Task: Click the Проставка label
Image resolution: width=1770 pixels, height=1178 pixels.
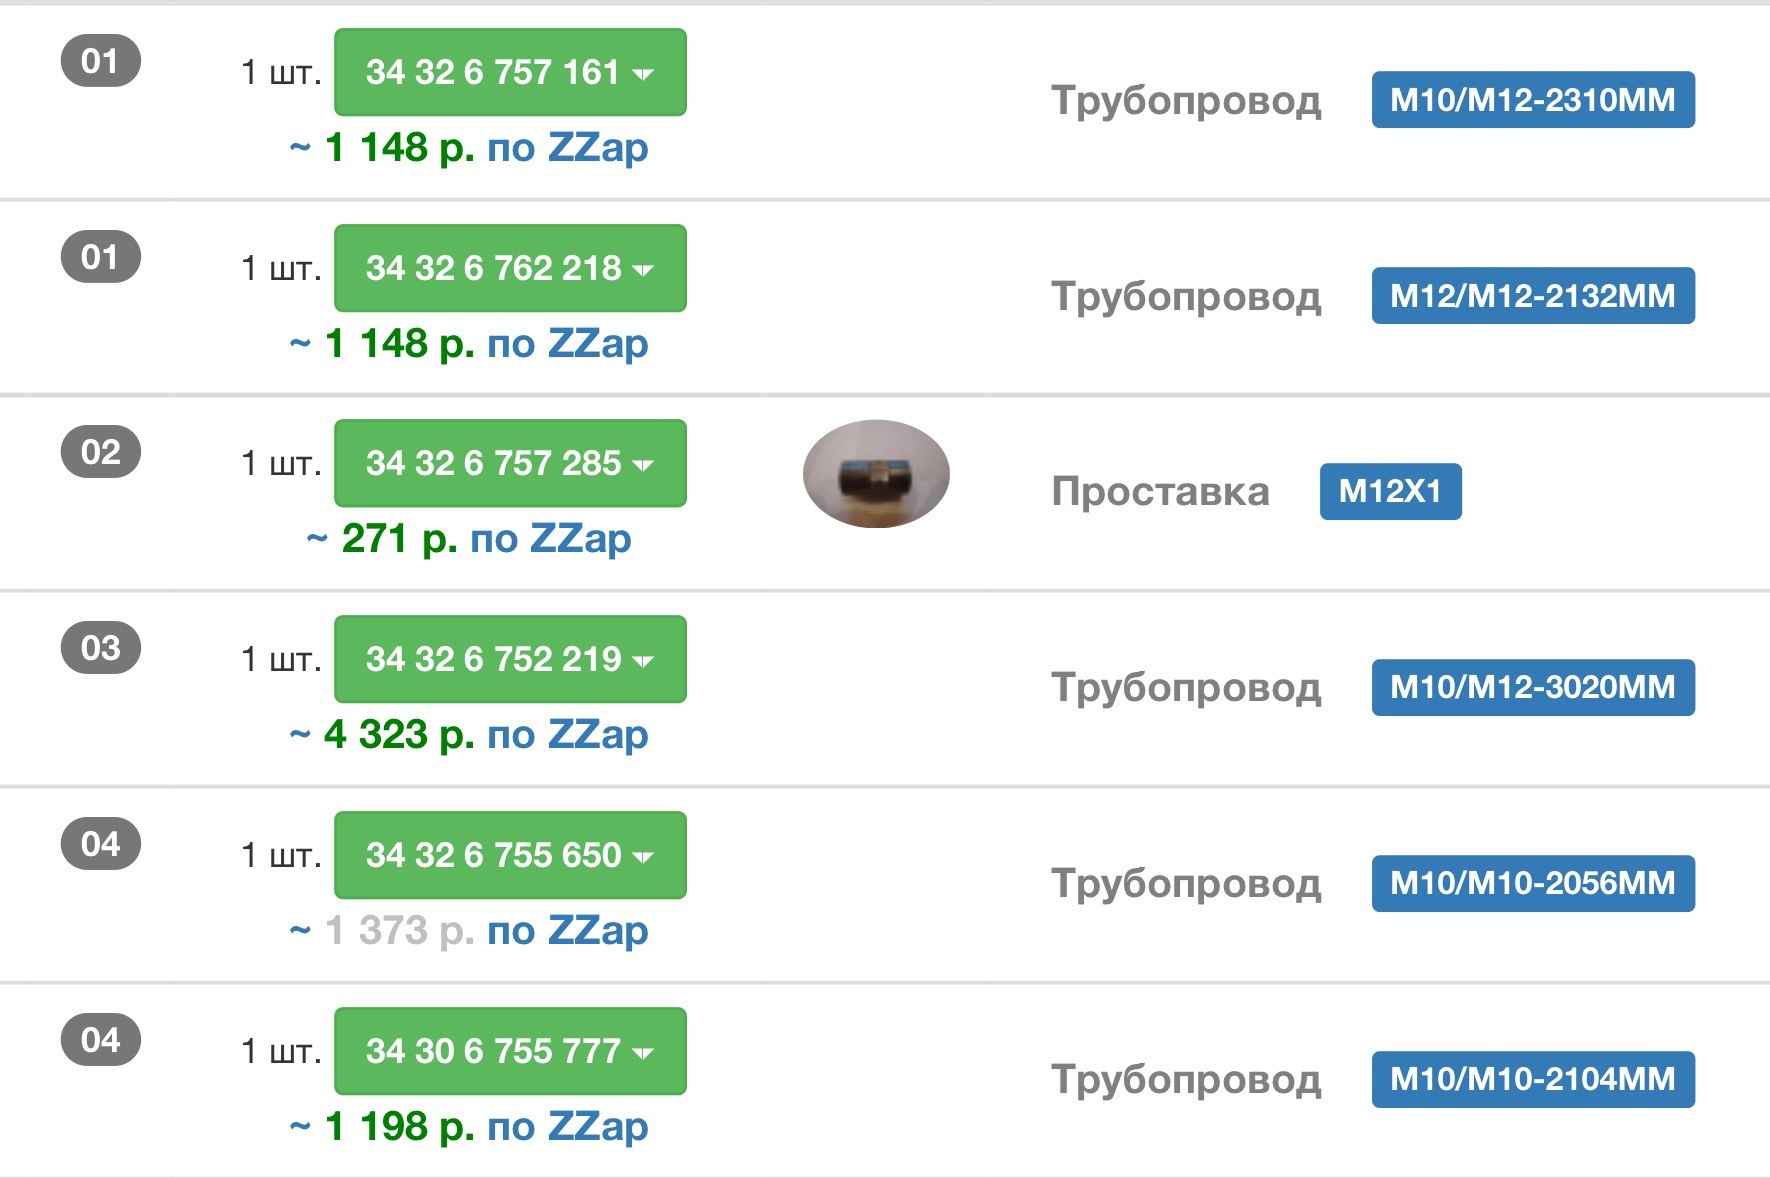Action: (1162, 491)
